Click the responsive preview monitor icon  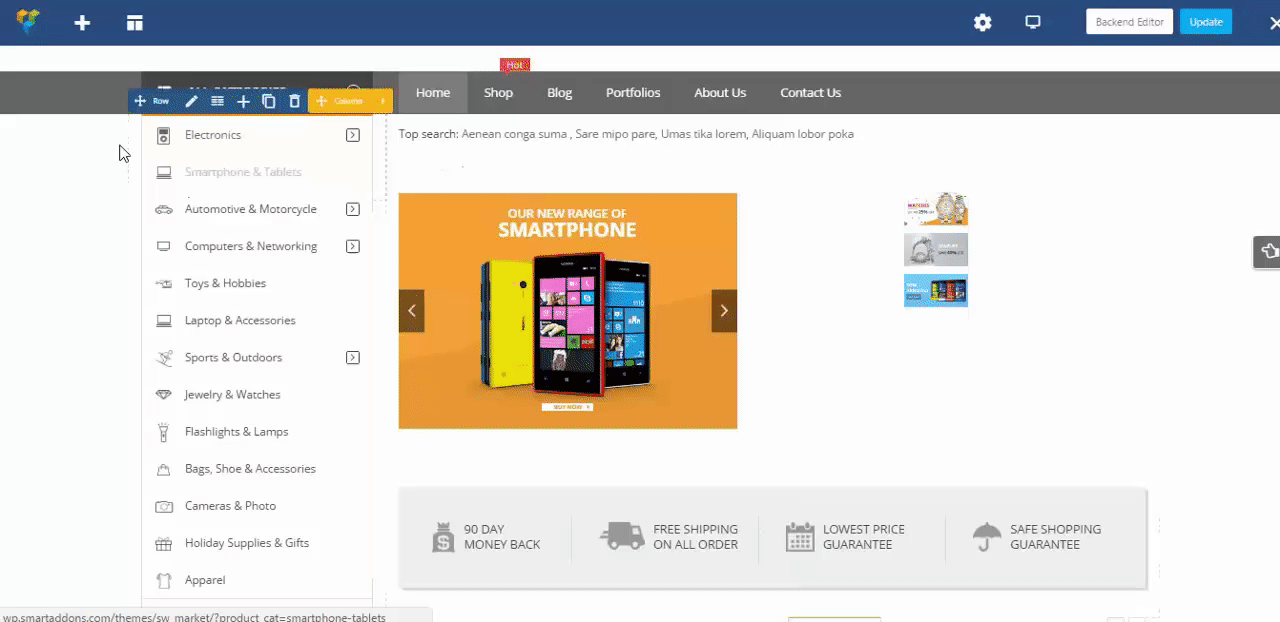click(x=1033, y=23)
